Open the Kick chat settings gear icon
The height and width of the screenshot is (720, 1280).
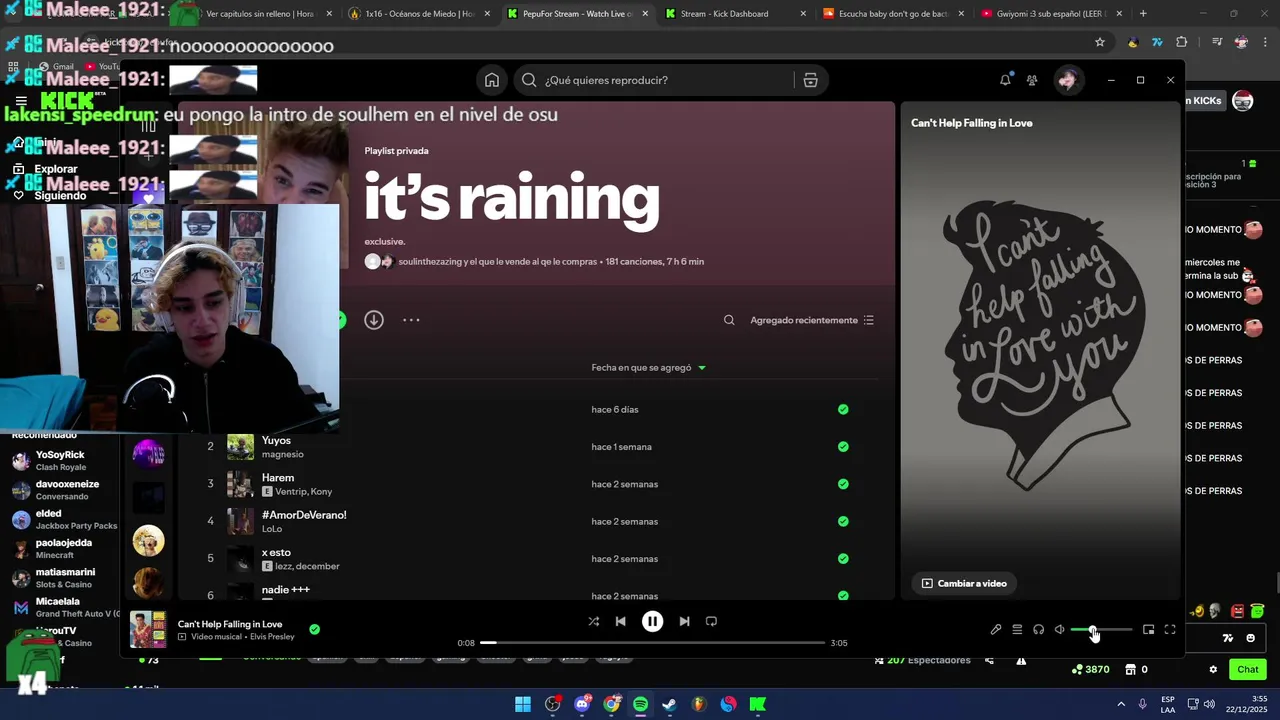tap(1213, 670)
